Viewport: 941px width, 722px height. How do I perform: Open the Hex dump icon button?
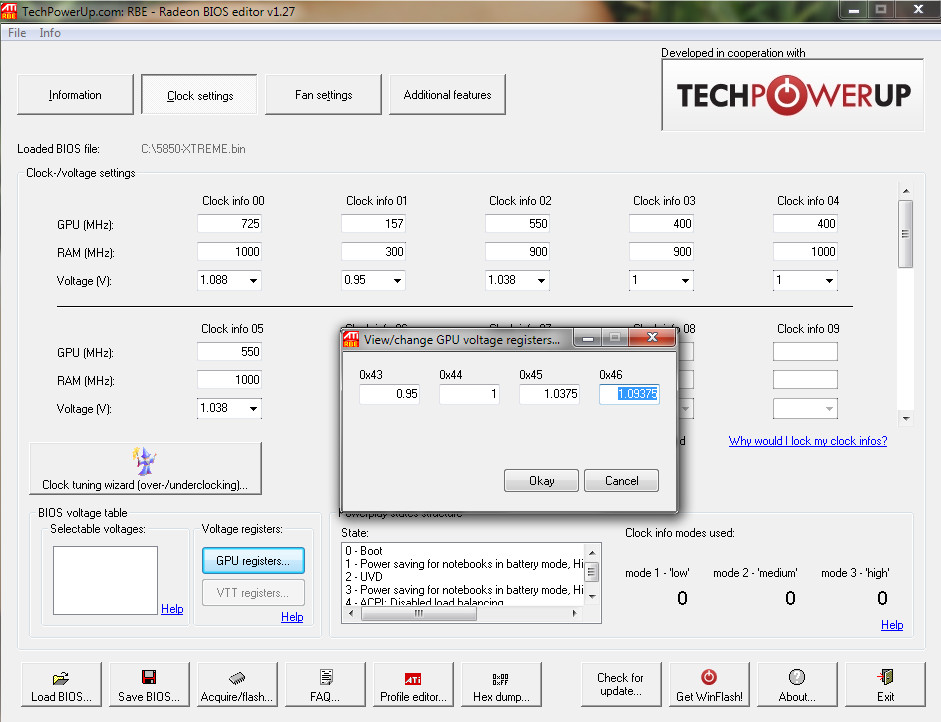(x=501, y=684)
